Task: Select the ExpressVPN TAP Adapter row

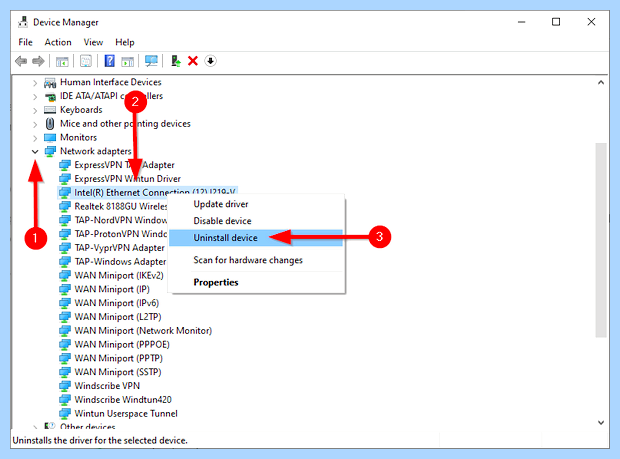Action: 117,165
